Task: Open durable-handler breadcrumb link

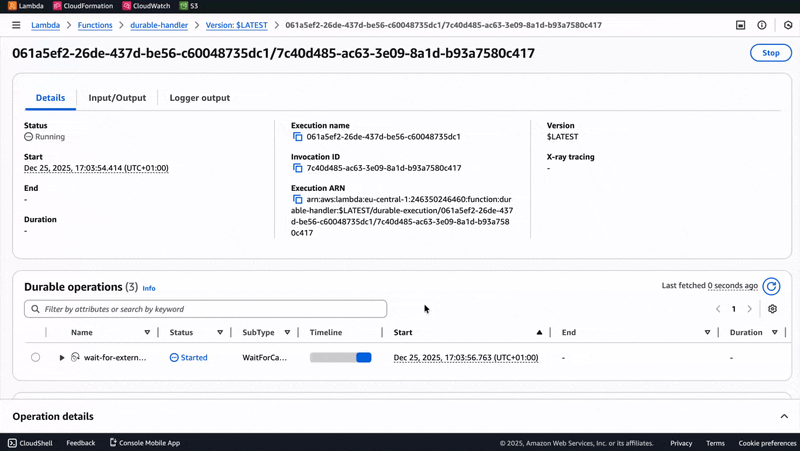Action: pyautogui.click(x=159, y=25)
